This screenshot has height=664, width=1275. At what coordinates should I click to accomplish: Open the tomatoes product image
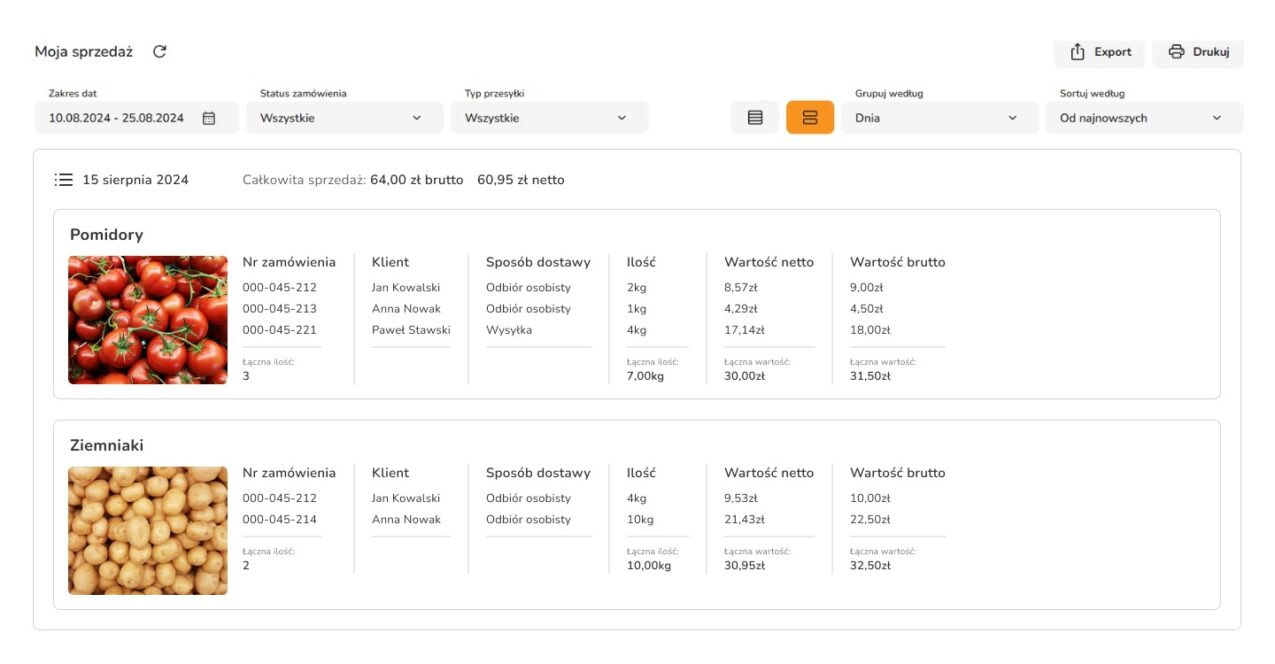pyautogui.click(x=148, y=320)
